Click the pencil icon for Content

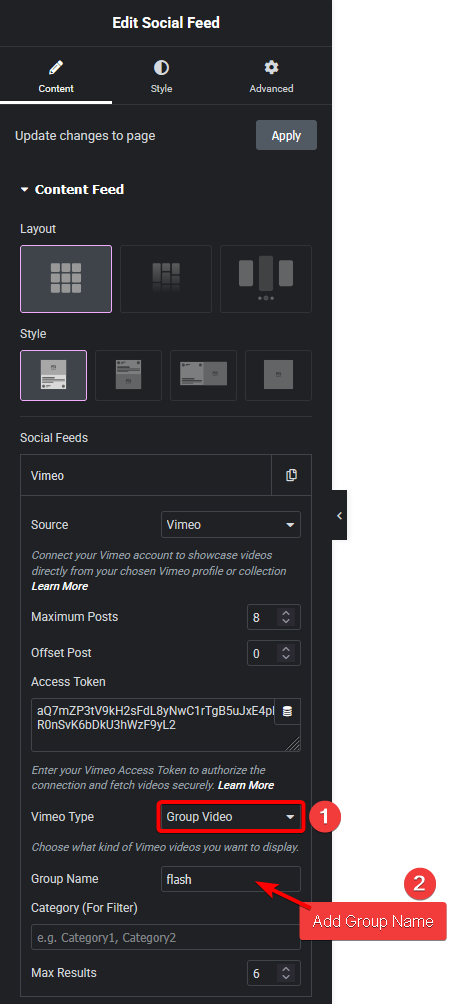click(x=56, y=67)
